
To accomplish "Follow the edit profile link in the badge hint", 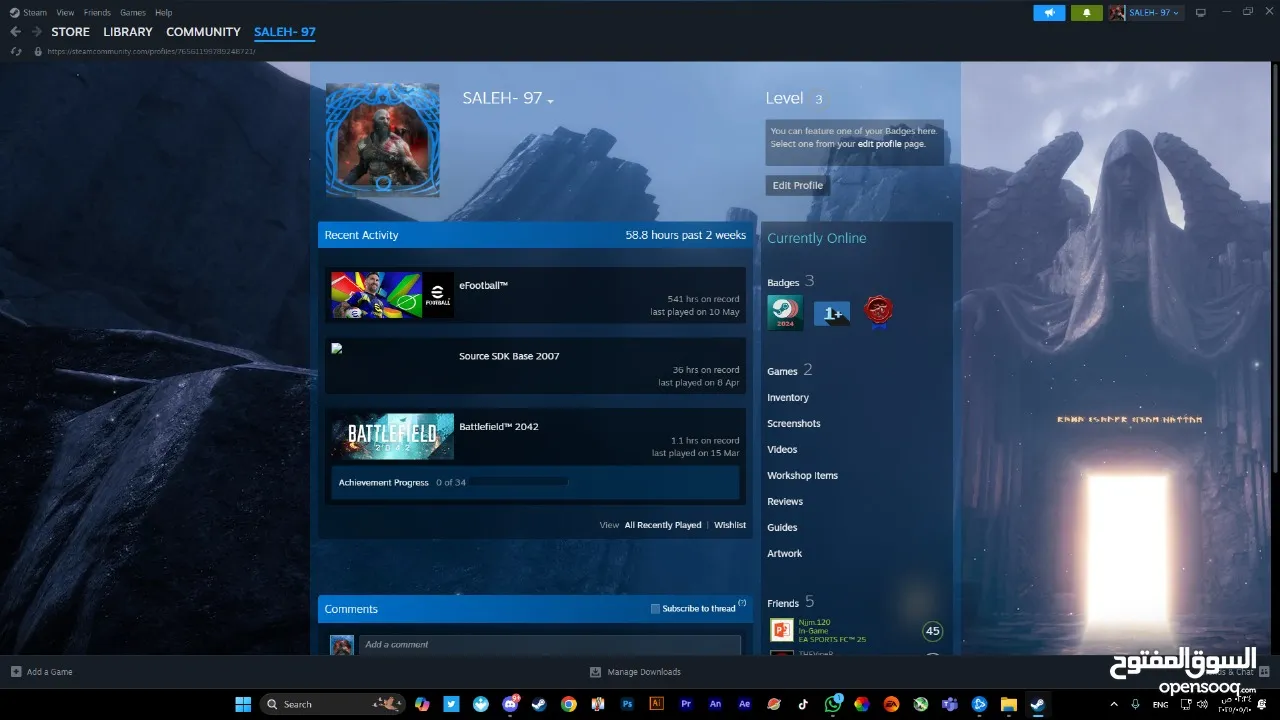I will (x=880, y=144).
